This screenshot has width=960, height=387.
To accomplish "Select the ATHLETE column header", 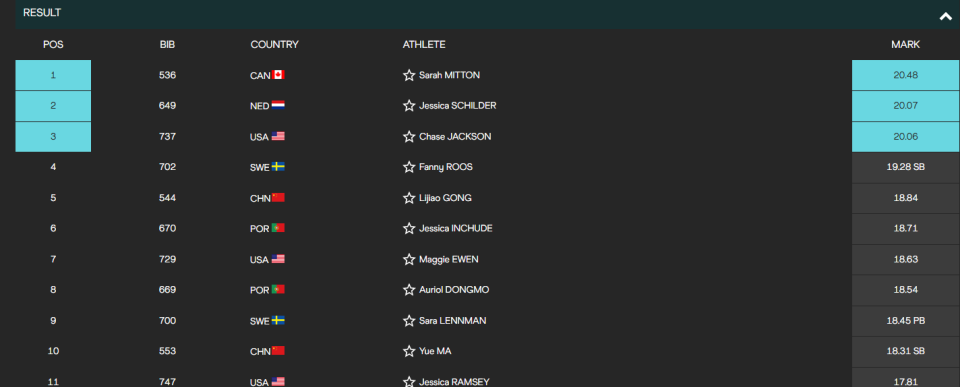I will tap(424, 45).
